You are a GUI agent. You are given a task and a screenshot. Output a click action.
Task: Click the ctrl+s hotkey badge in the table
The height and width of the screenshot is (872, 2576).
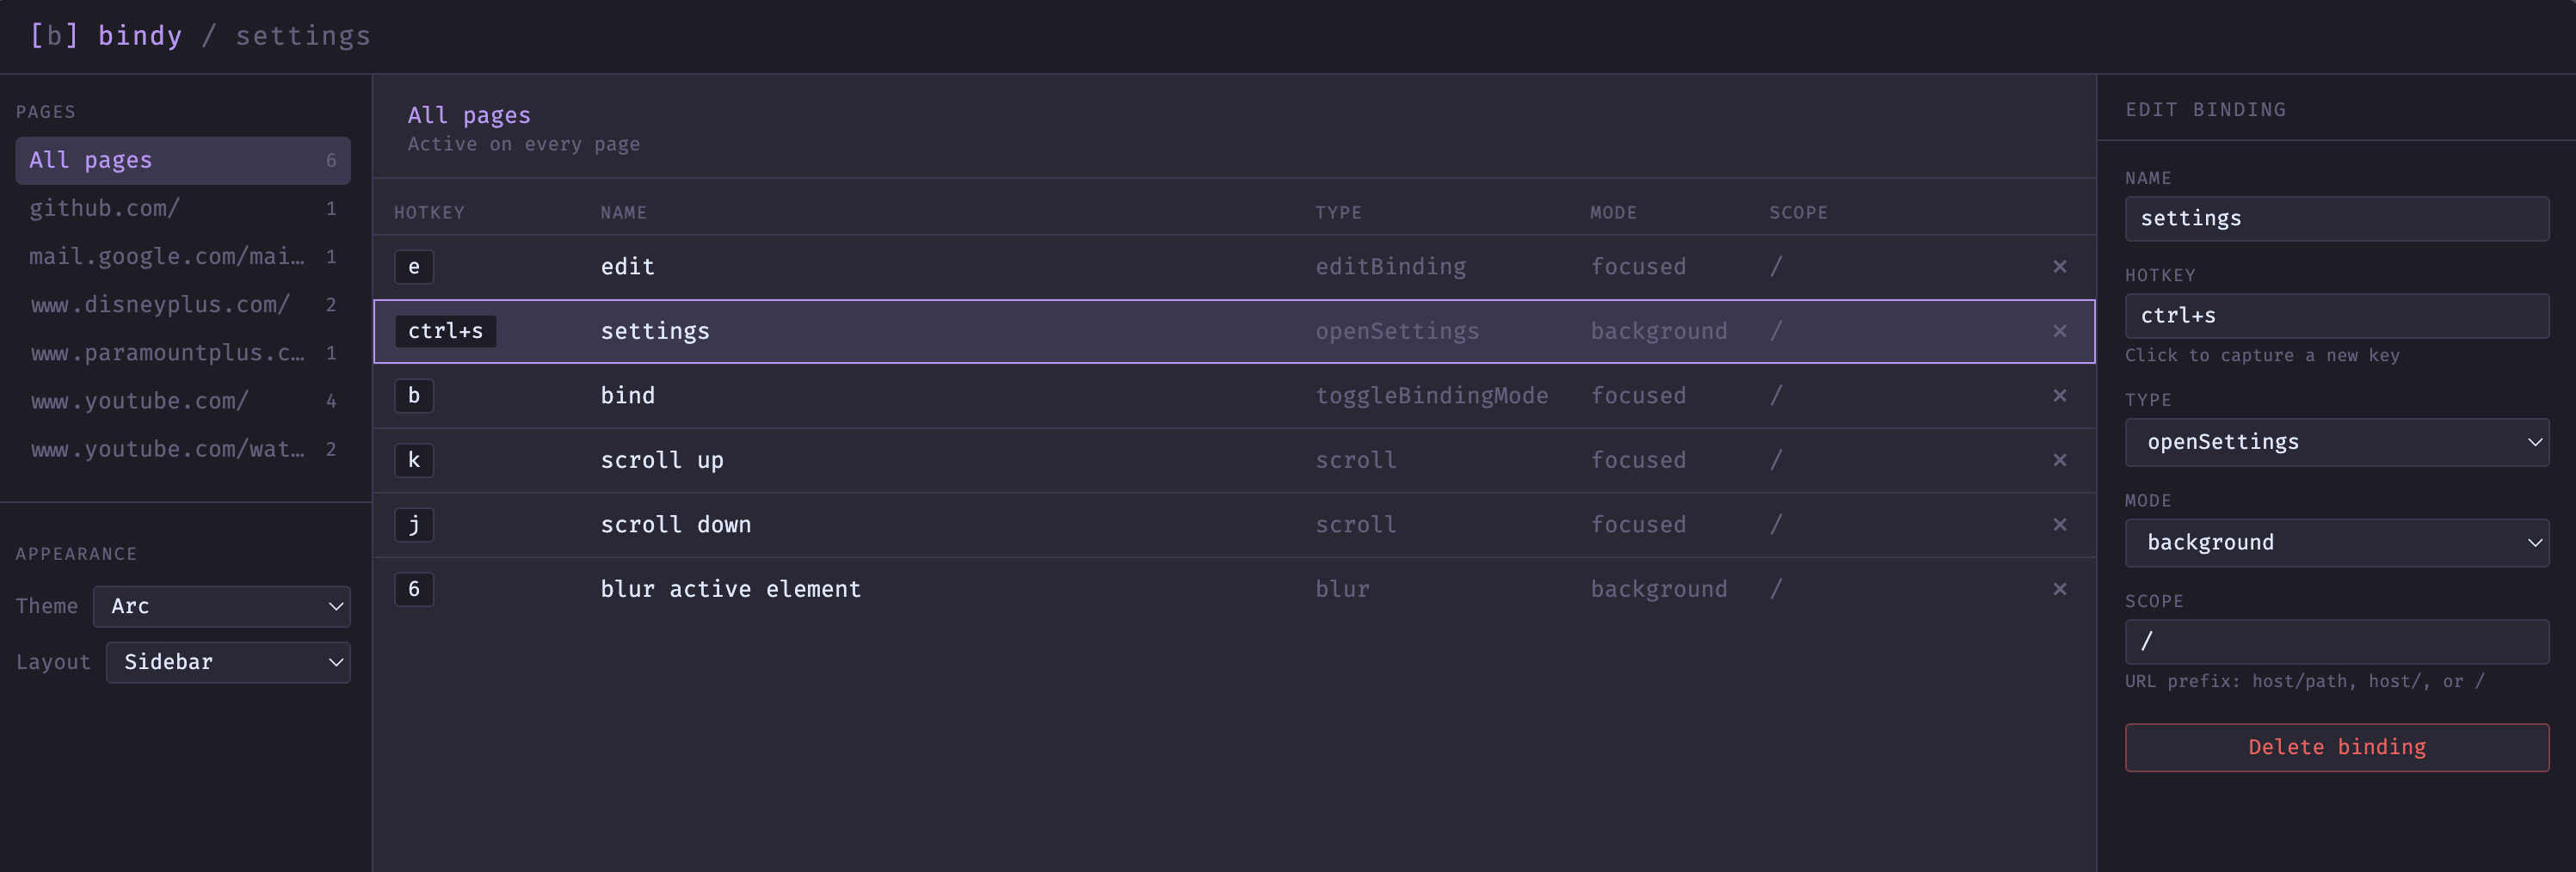pyautogui.click(x=445, y=331)
